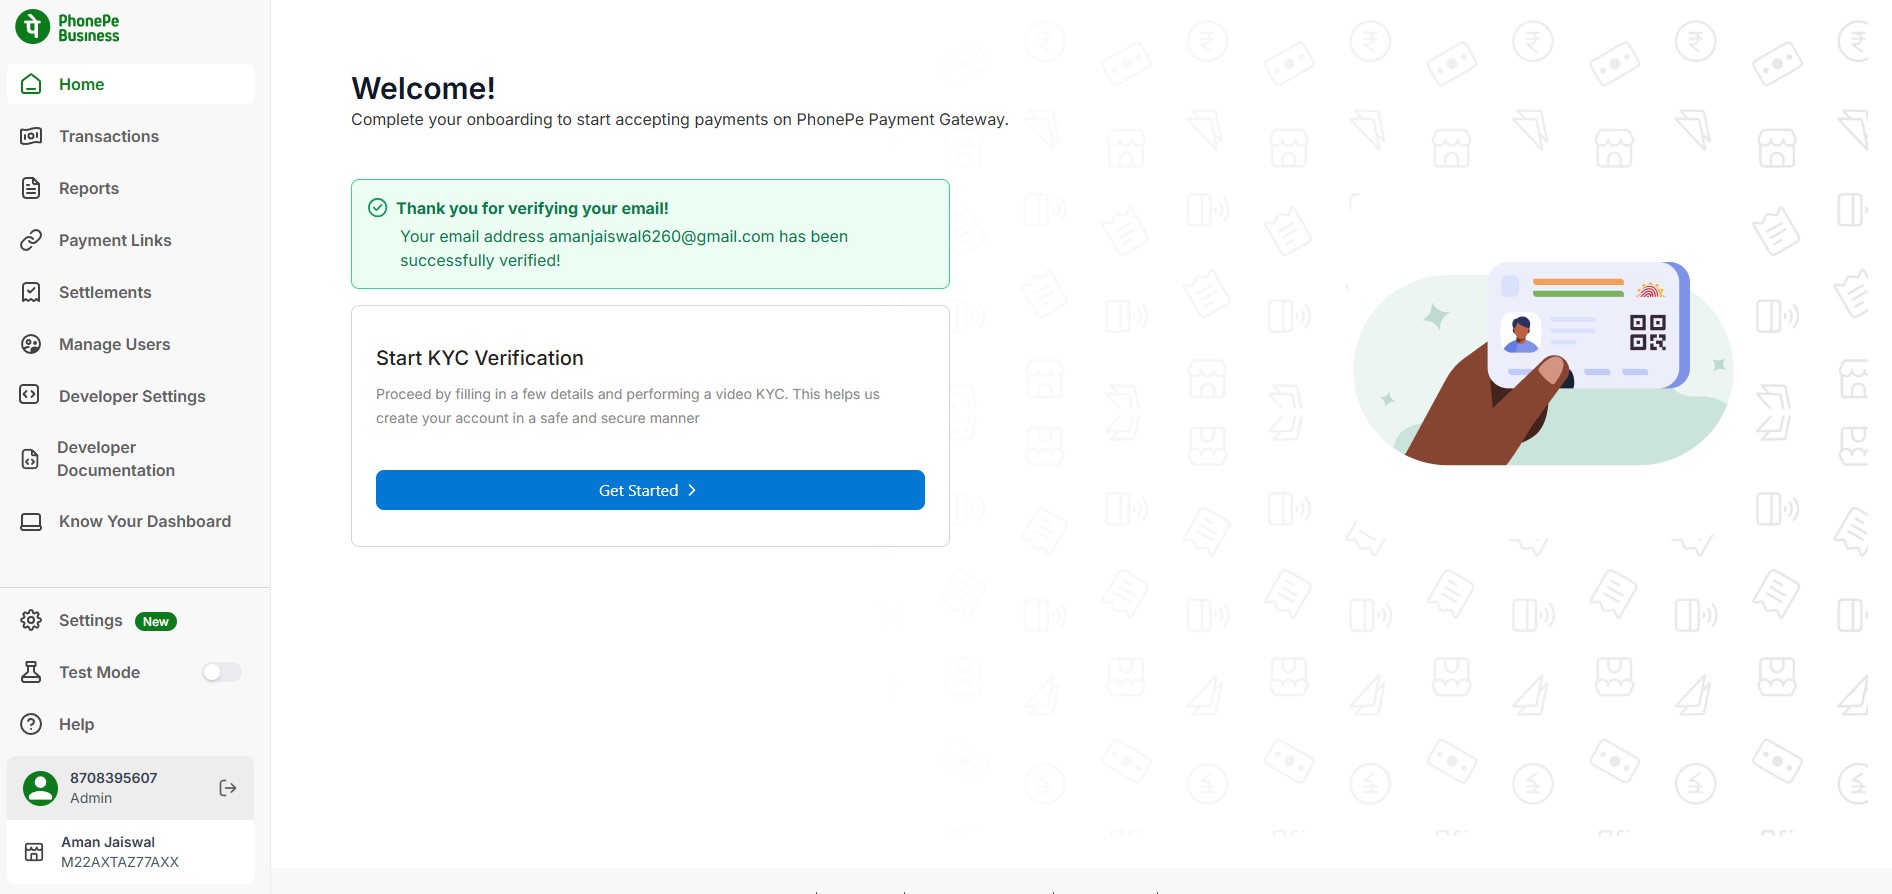This screenshot has height=894, width=1892.
Task: Click the merchant store icon
Action: click(x=34, y=852)
